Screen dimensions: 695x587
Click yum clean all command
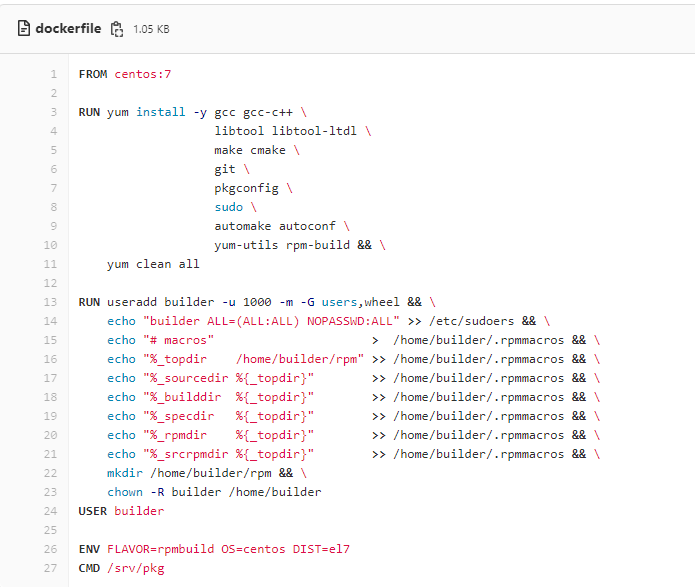(x=153, y=264)
